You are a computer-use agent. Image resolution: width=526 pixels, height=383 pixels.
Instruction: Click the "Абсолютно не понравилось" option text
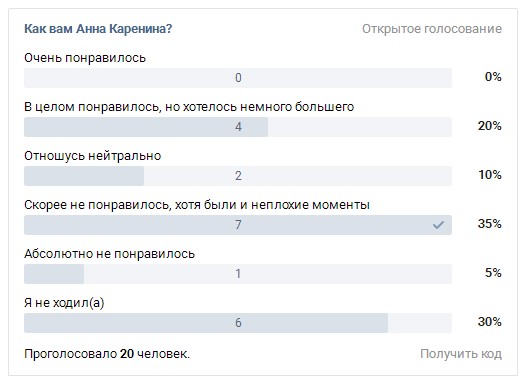[x=109, y=254]
